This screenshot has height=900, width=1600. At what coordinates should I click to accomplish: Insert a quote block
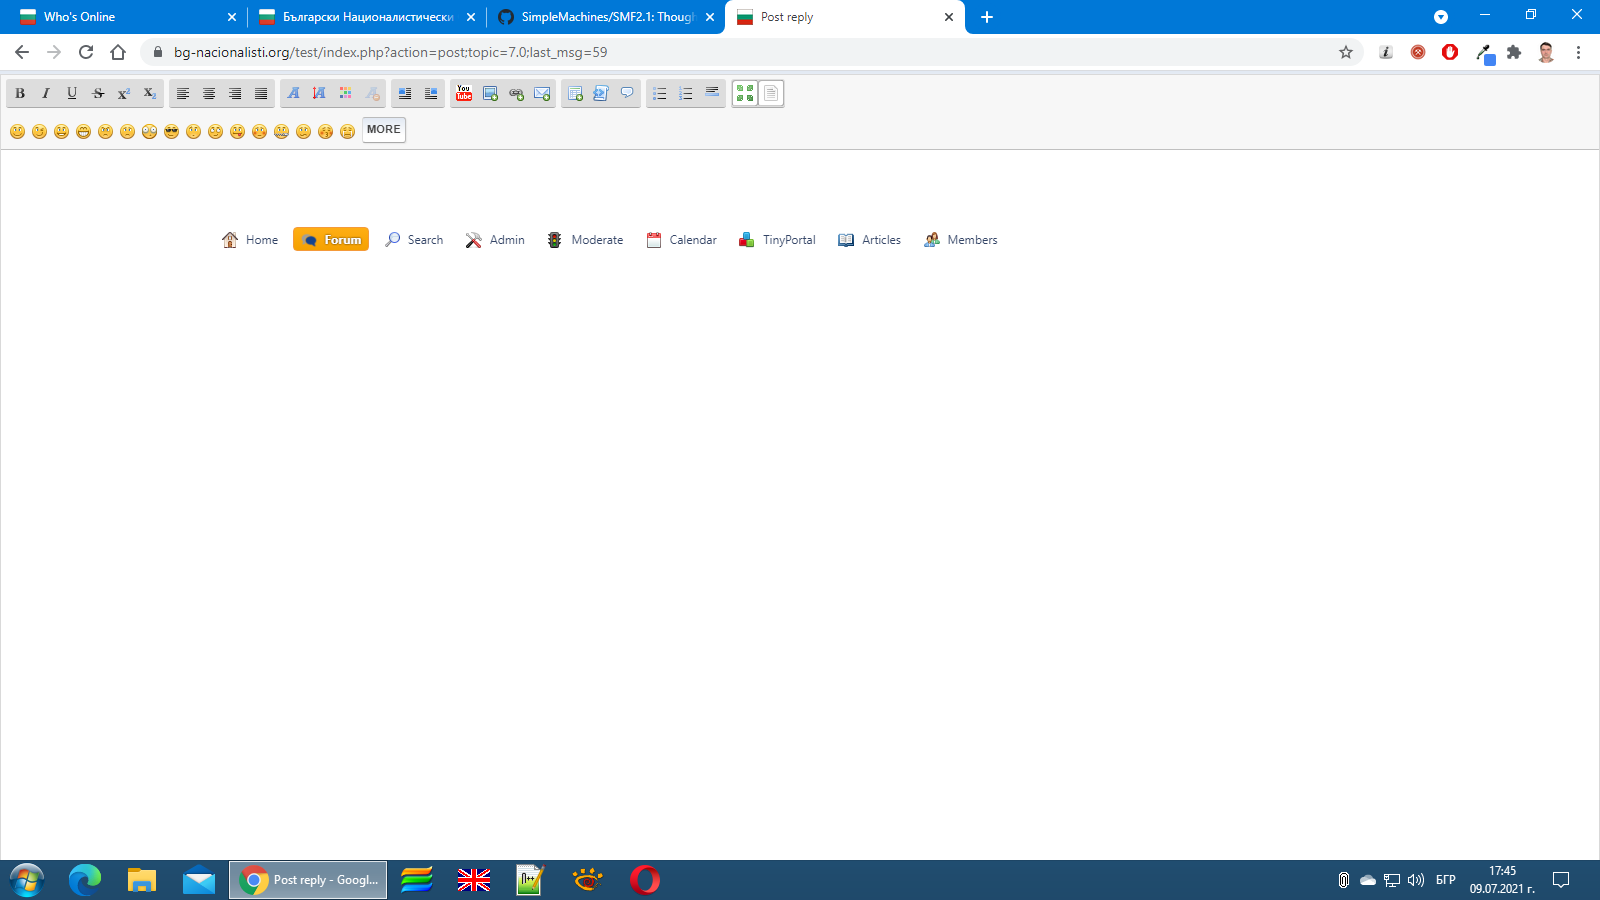(627, 93)
